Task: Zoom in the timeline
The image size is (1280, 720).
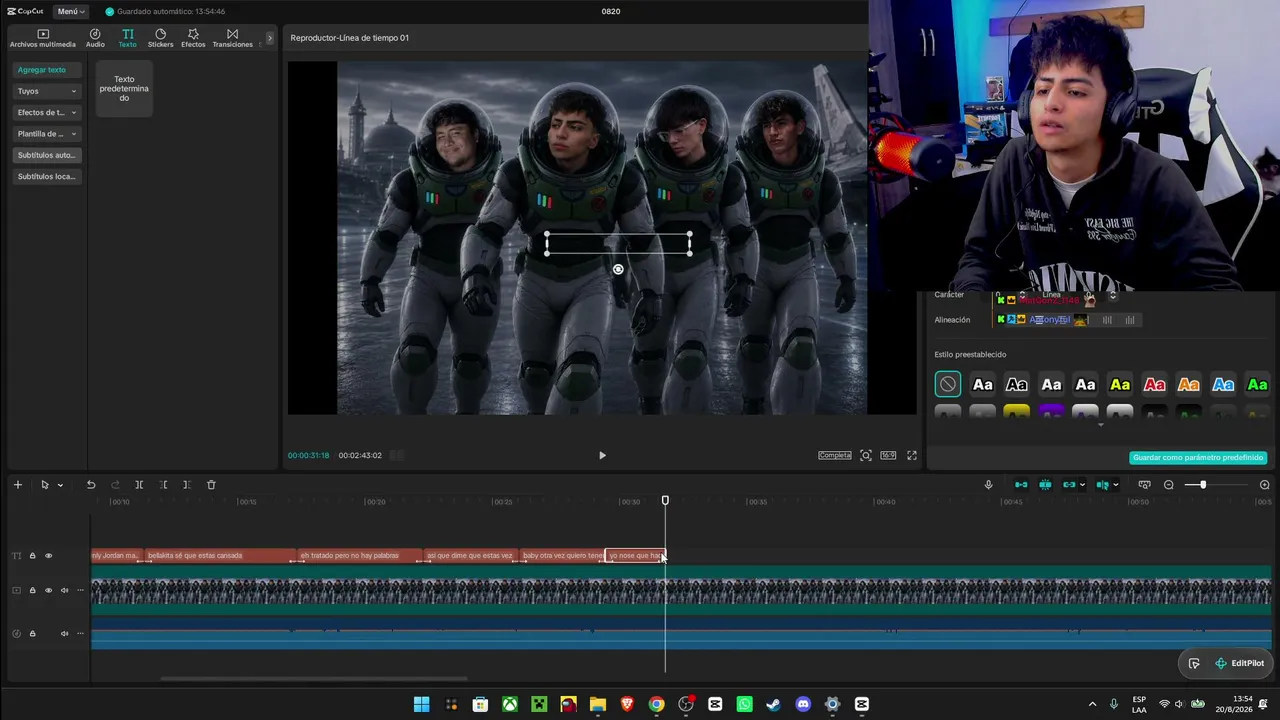Action: [1265, 485]
